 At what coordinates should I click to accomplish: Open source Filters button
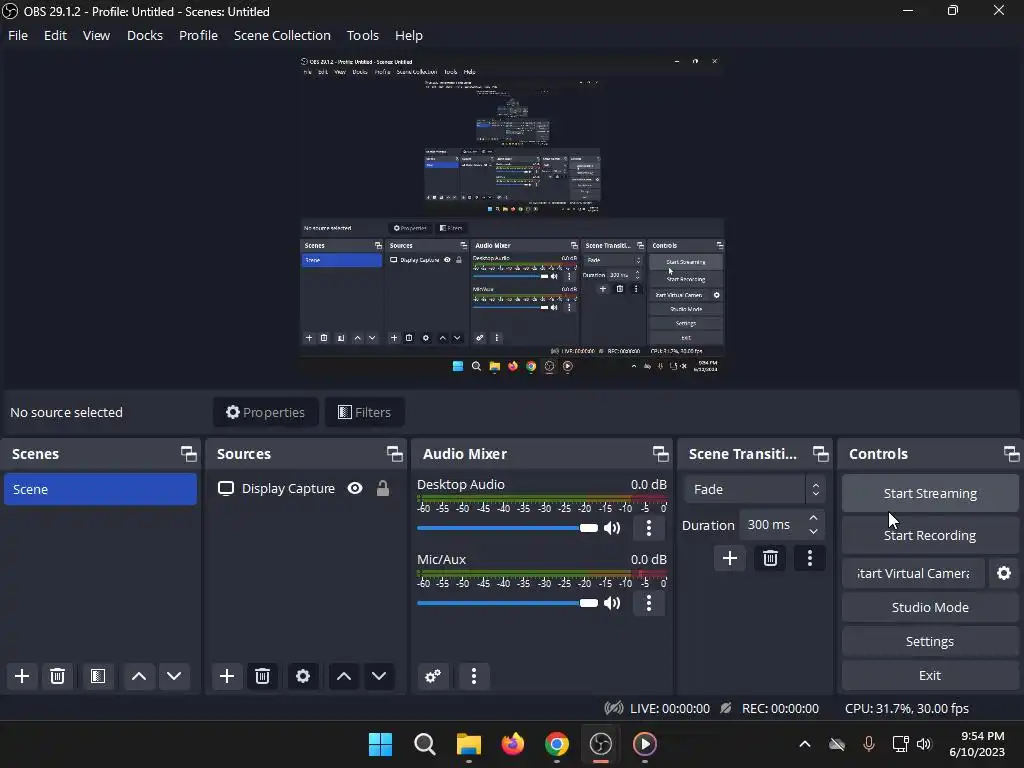364,412
